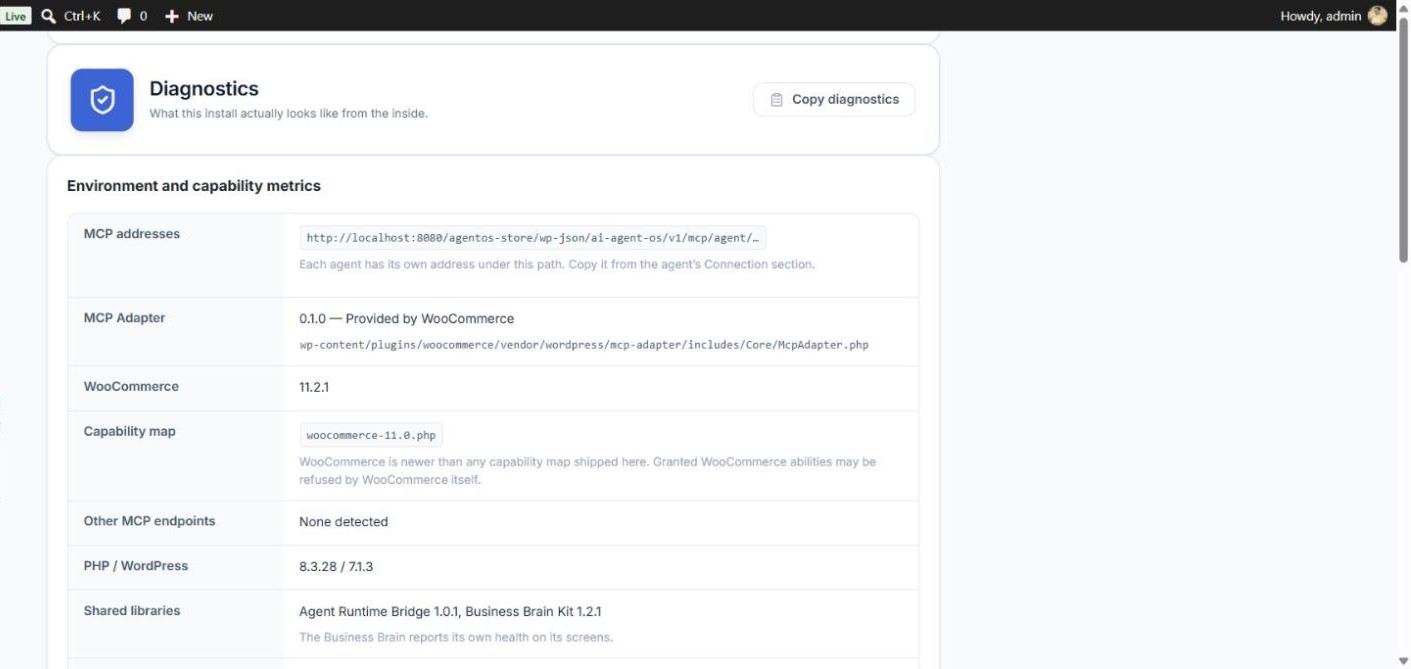Click the Capability map row label
1411x669 pixels.
[x=129, y=432]
